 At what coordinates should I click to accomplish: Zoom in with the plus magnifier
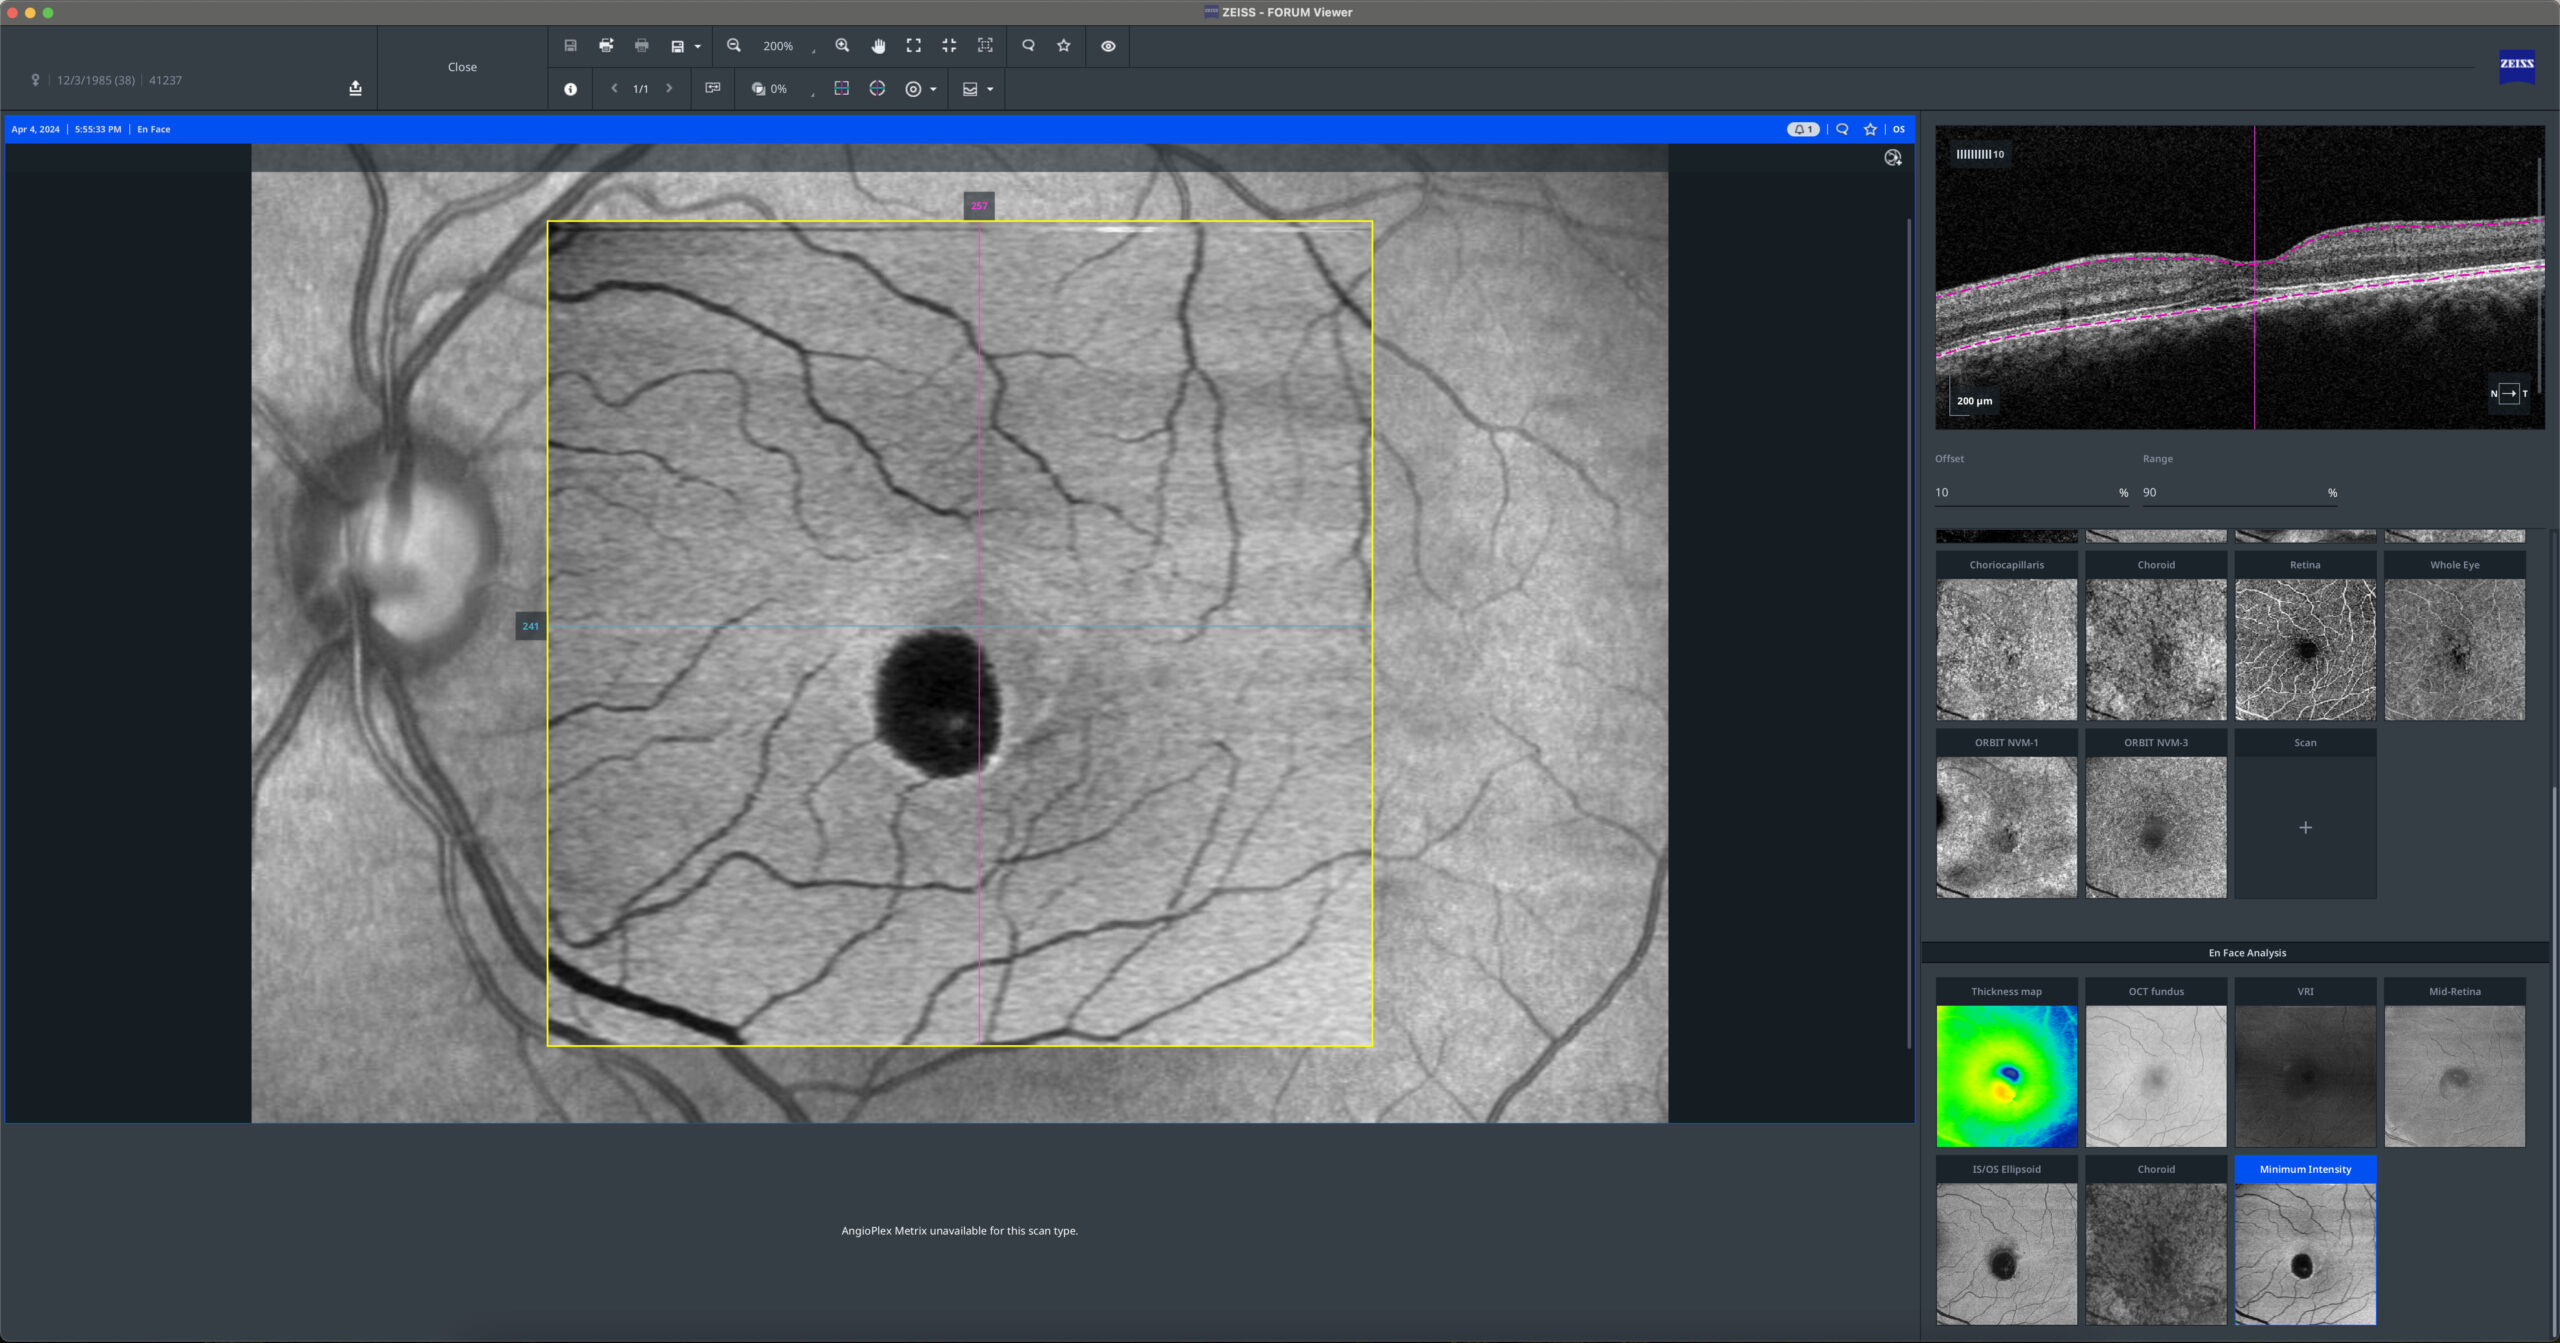(842, 46)
